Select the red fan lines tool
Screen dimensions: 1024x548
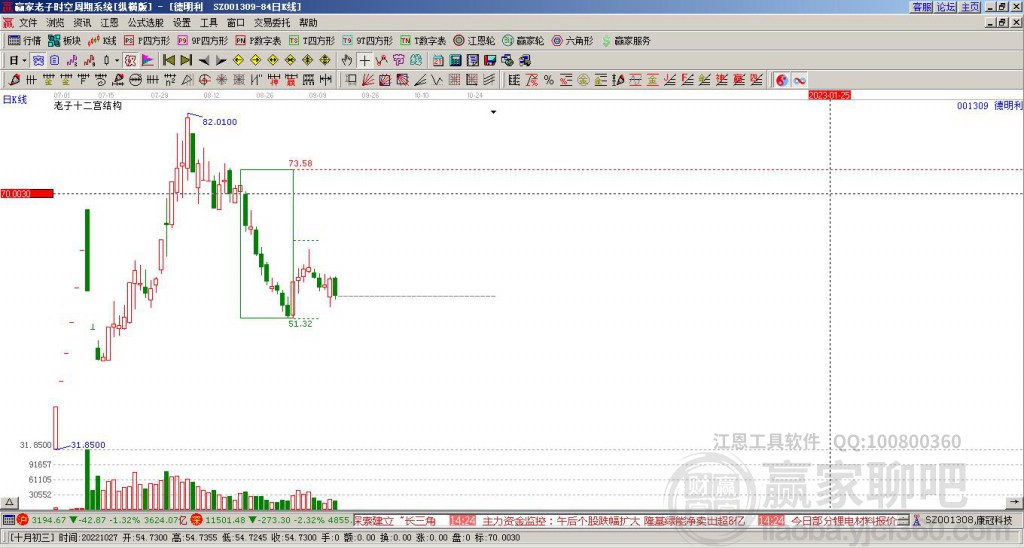[368, 80]
